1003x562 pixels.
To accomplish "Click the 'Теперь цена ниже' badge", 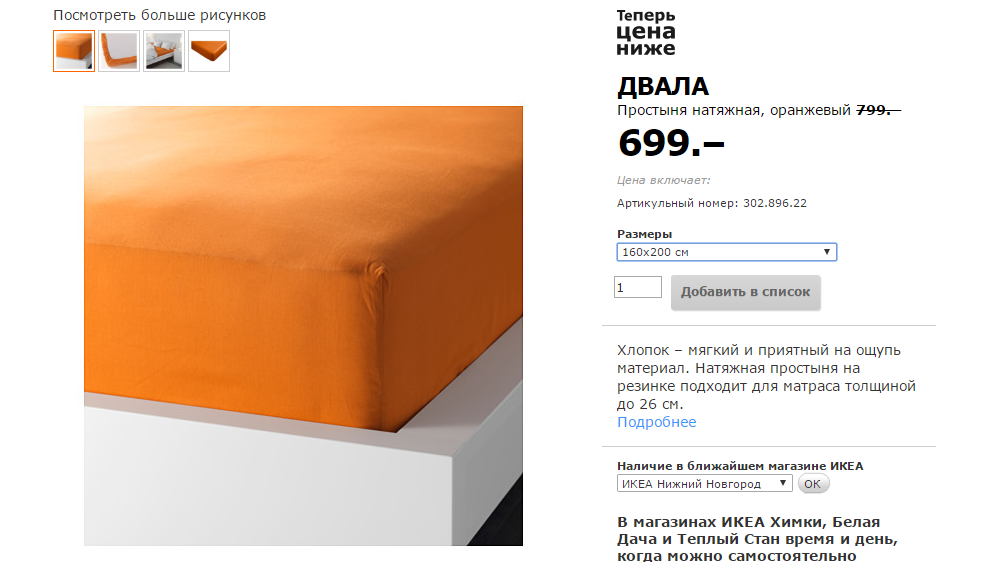I will [646, 33].
